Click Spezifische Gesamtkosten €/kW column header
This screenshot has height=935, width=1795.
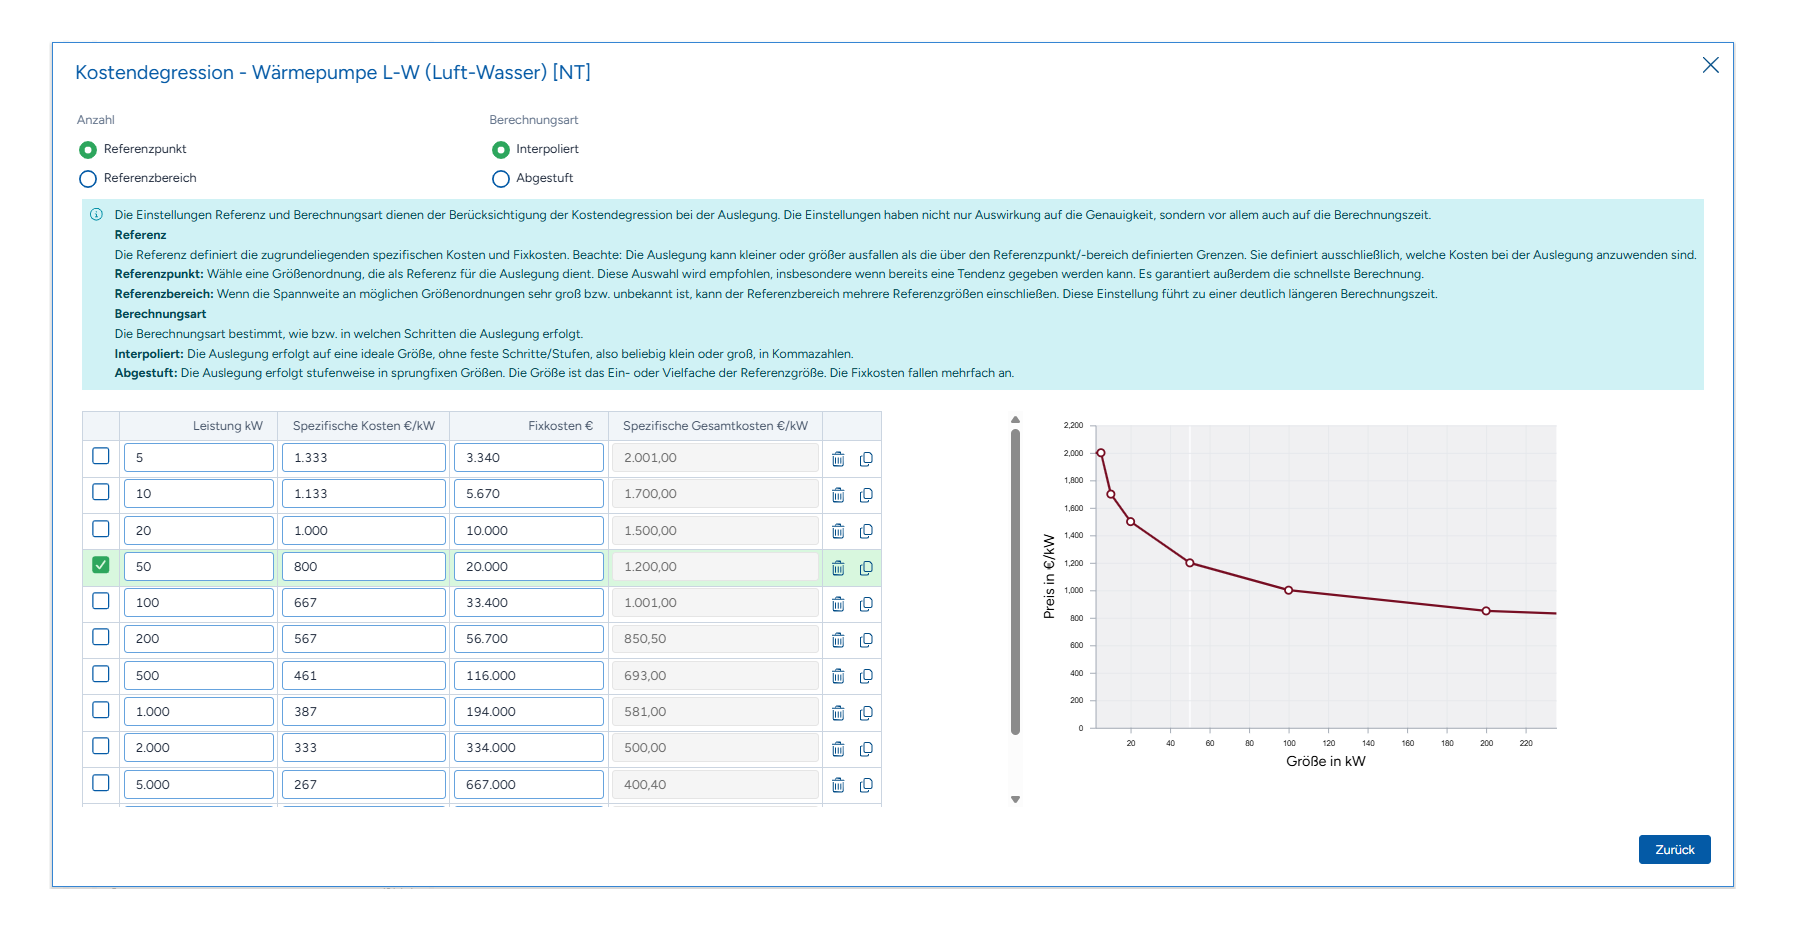715,426
